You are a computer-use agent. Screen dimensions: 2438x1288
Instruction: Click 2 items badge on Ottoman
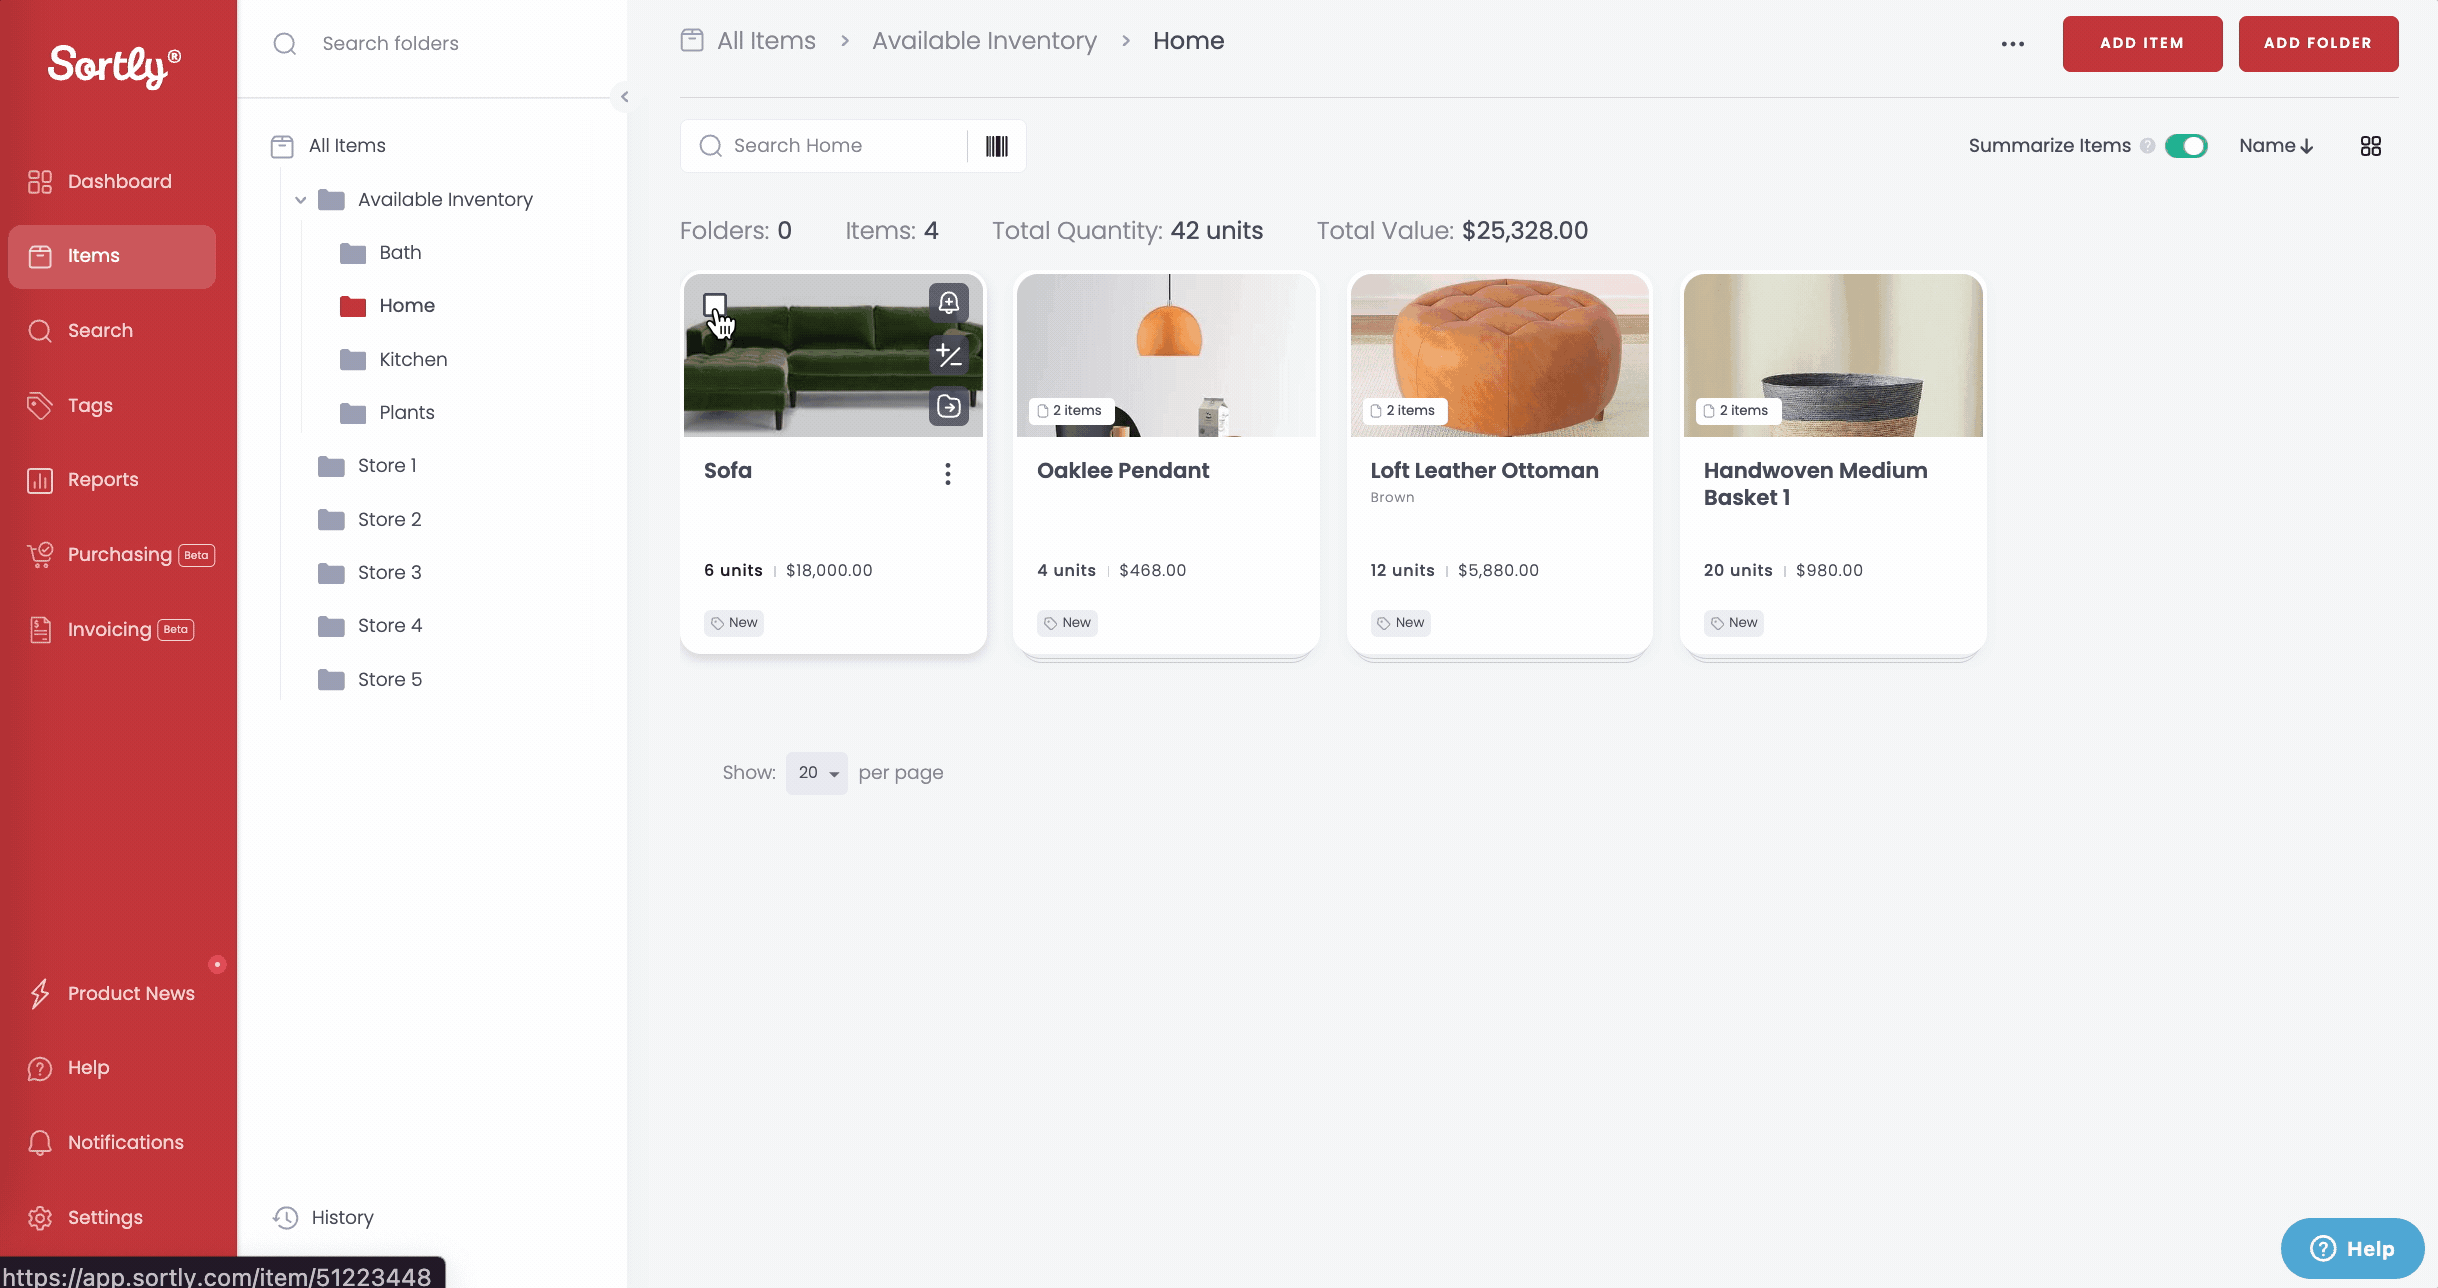click(x=1404, y=411)
